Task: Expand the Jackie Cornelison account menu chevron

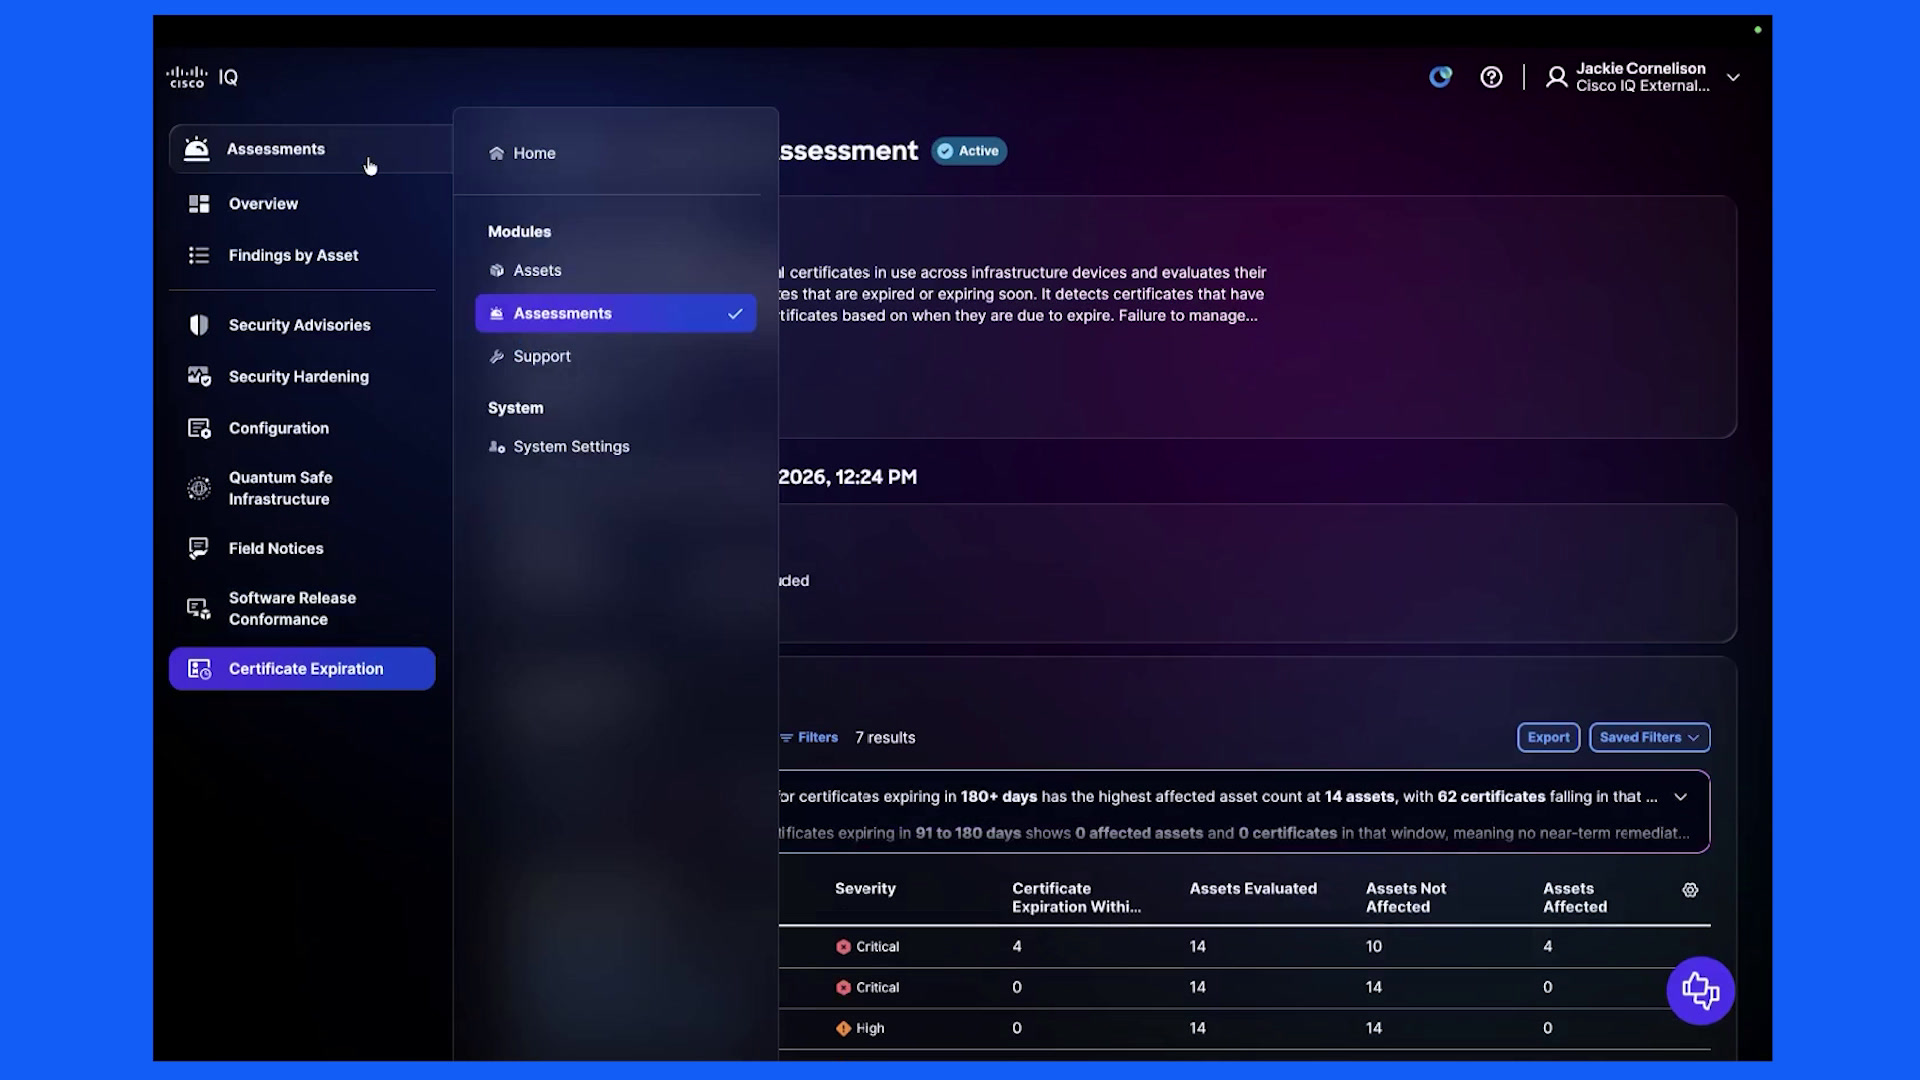Action: coord(1733,77)
